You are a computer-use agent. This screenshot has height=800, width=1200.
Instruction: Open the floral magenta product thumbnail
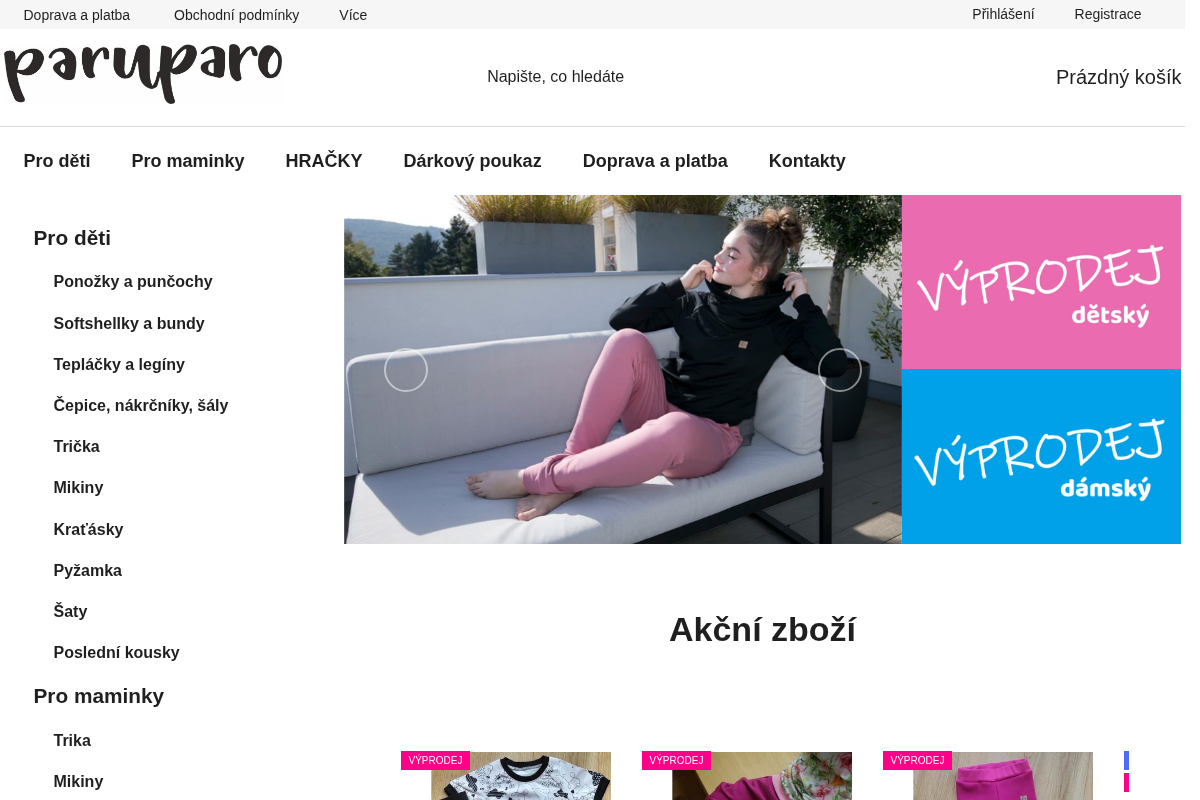(x=762, y=776)
